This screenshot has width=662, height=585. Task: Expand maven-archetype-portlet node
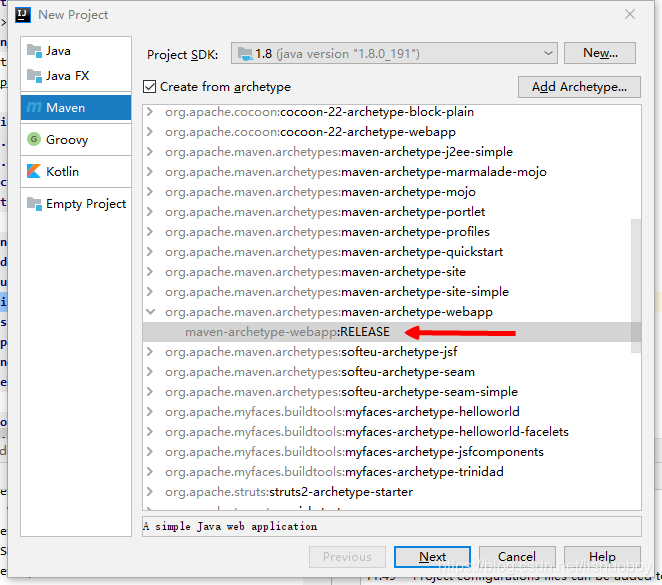click(x=150, y=211)
